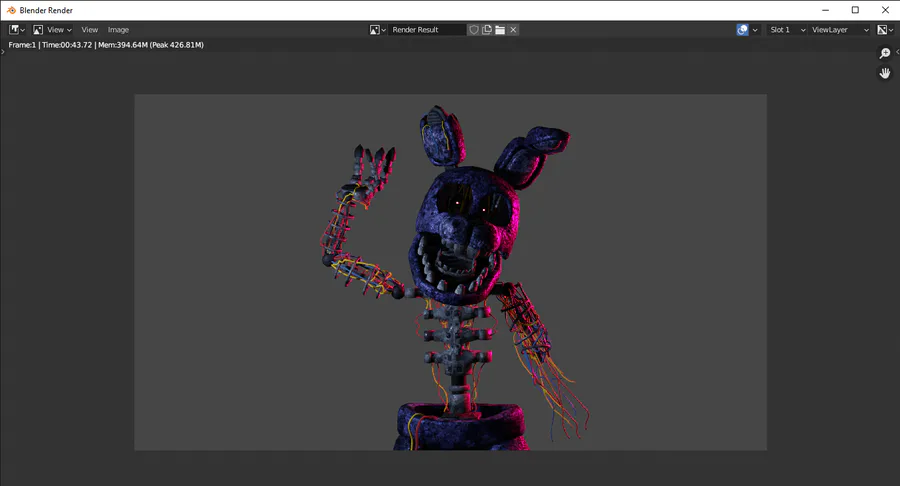Open the View menu

(x=90, y=30)
